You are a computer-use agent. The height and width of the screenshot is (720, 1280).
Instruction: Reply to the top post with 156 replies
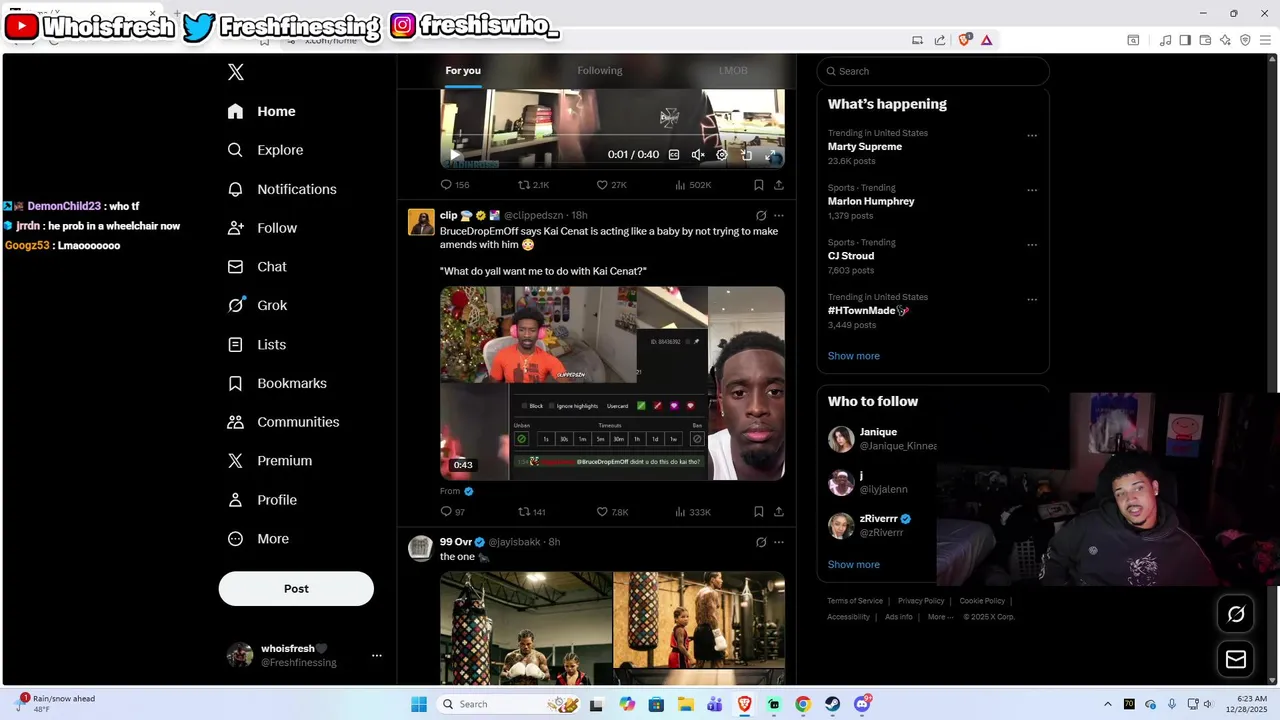tap(455, 185)
